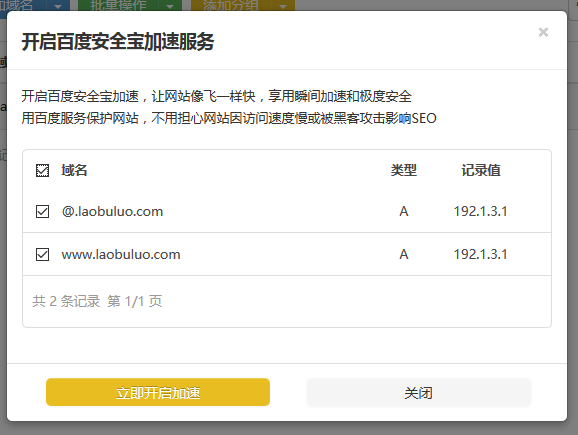Image resolution: width=578 pixels, height=435 pixels.
Task: Click the 共 2 条记录 第 1/1 页 pager text
Action: point(97,301)
